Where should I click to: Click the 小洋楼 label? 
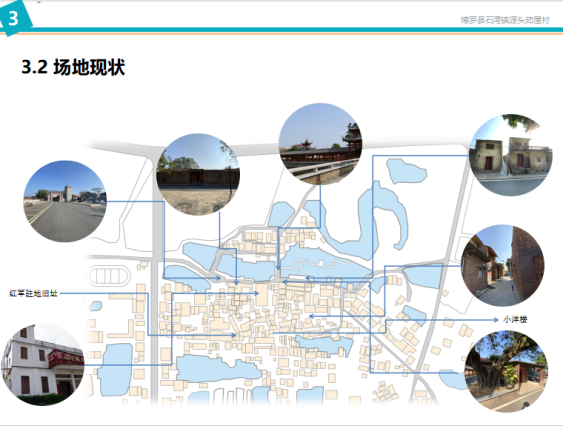[515, 319]
